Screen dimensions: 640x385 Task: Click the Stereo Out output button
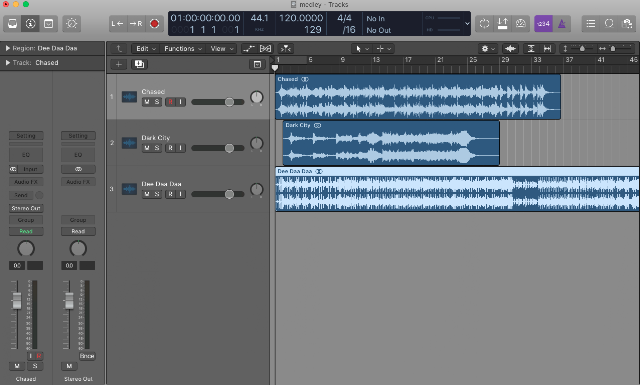[x=26, y=208]
